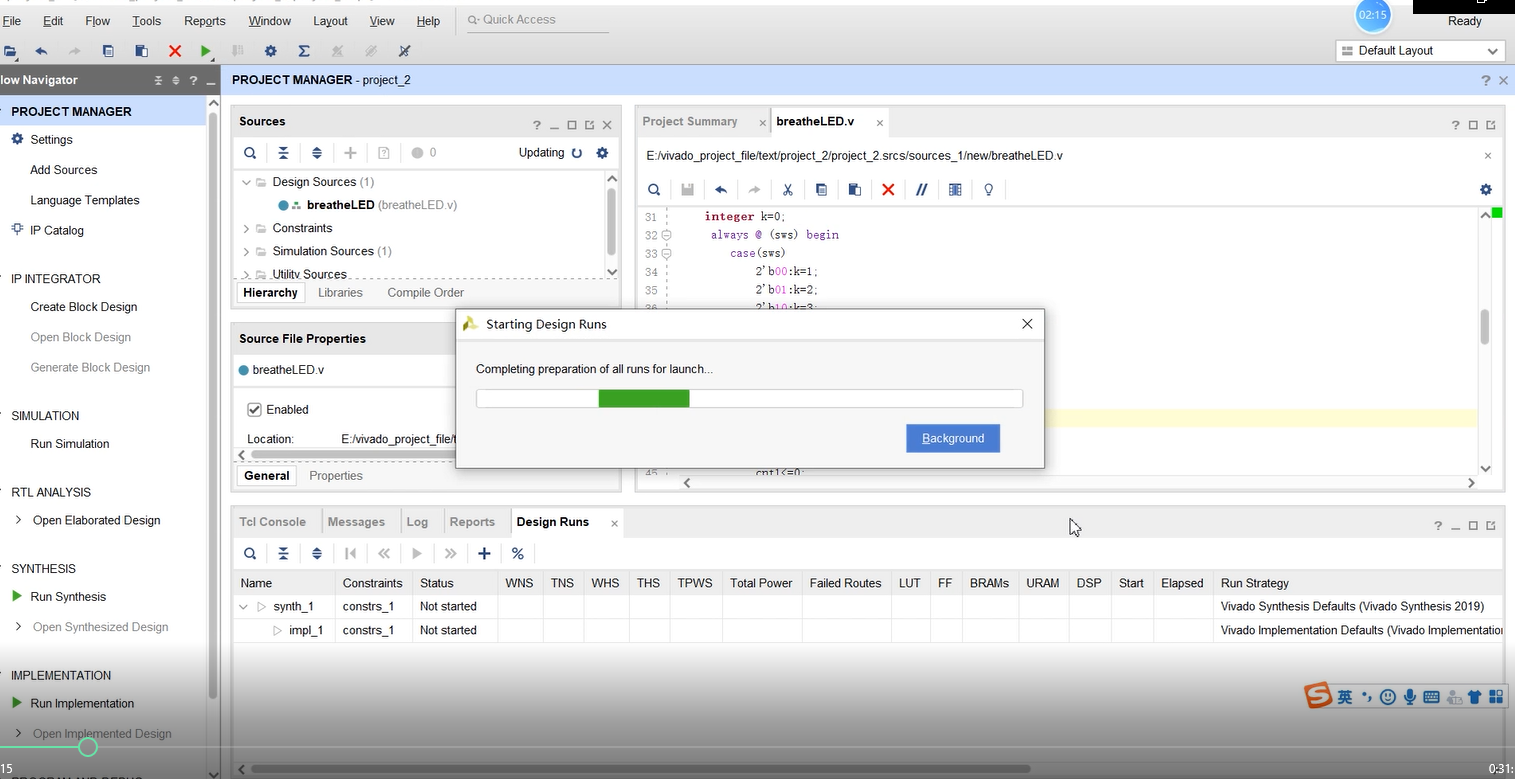Click the Undo arrow in main toolbar

pyautogui.click(x=41, y=51)
